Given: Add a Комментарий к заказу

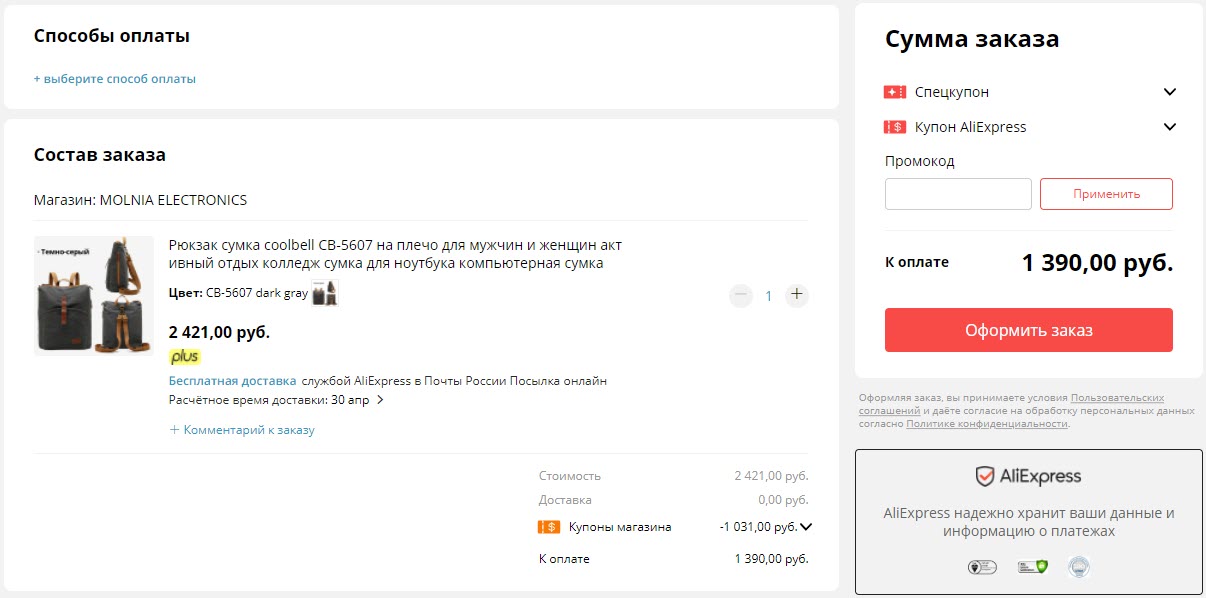Looking at the screenshot, I should click(242, 429).
